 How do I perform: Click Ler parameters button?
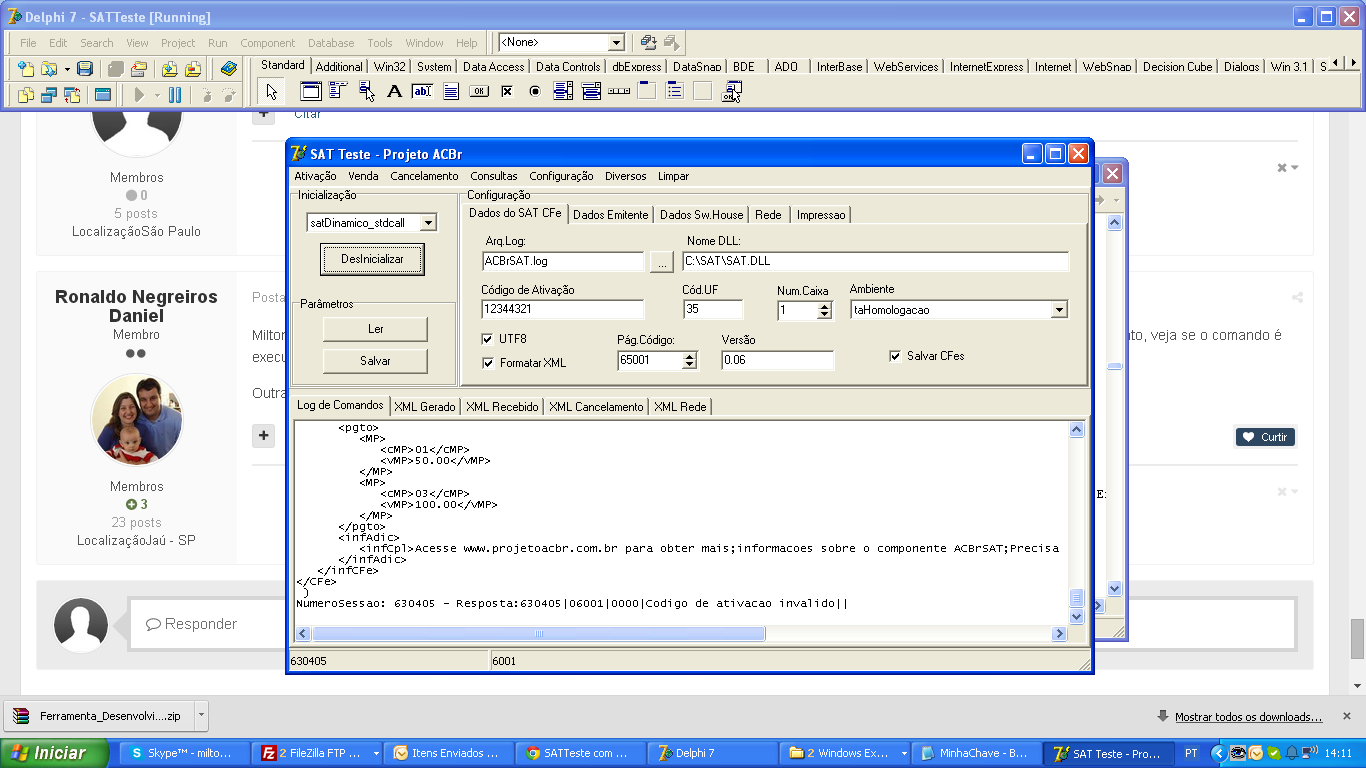point(375,329)
